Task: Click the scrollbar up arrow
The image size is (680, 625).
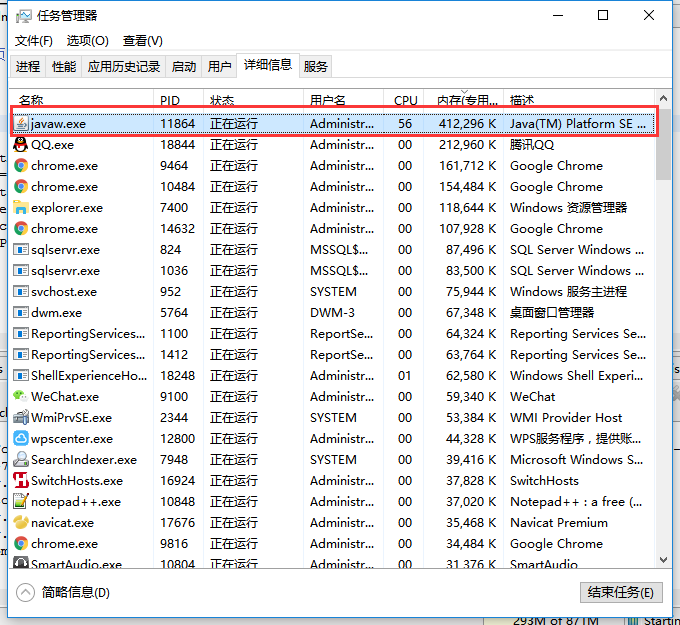Action: coord(663,98)
